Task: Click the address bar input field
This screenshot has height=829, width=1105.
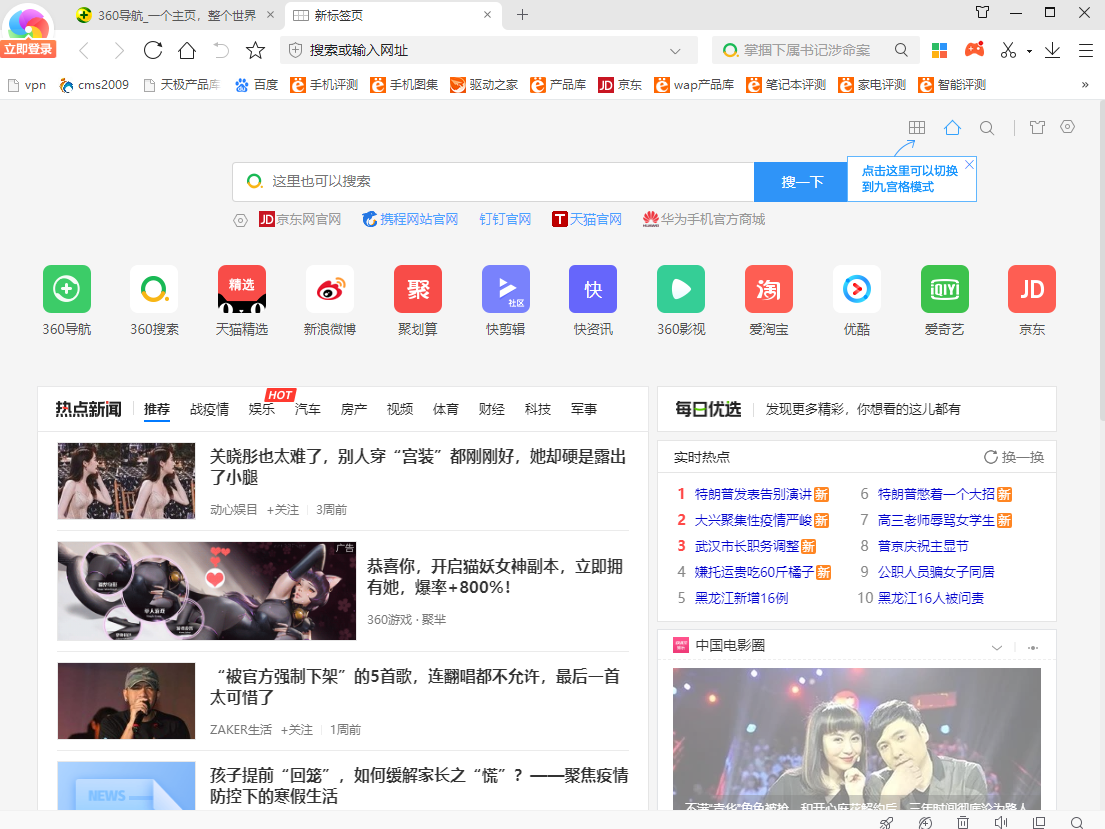Action: tap(486, 51)
